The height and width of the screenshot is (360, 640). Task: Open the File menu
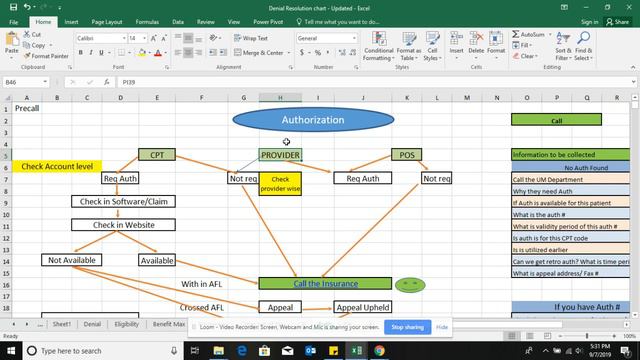[x=13, y=22]
